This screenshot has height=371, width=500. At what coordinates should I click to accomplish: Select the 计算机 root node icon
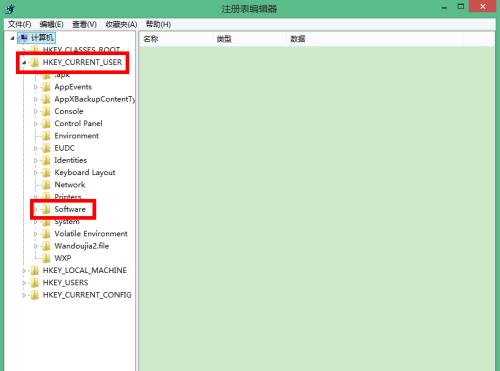point(23,38)
